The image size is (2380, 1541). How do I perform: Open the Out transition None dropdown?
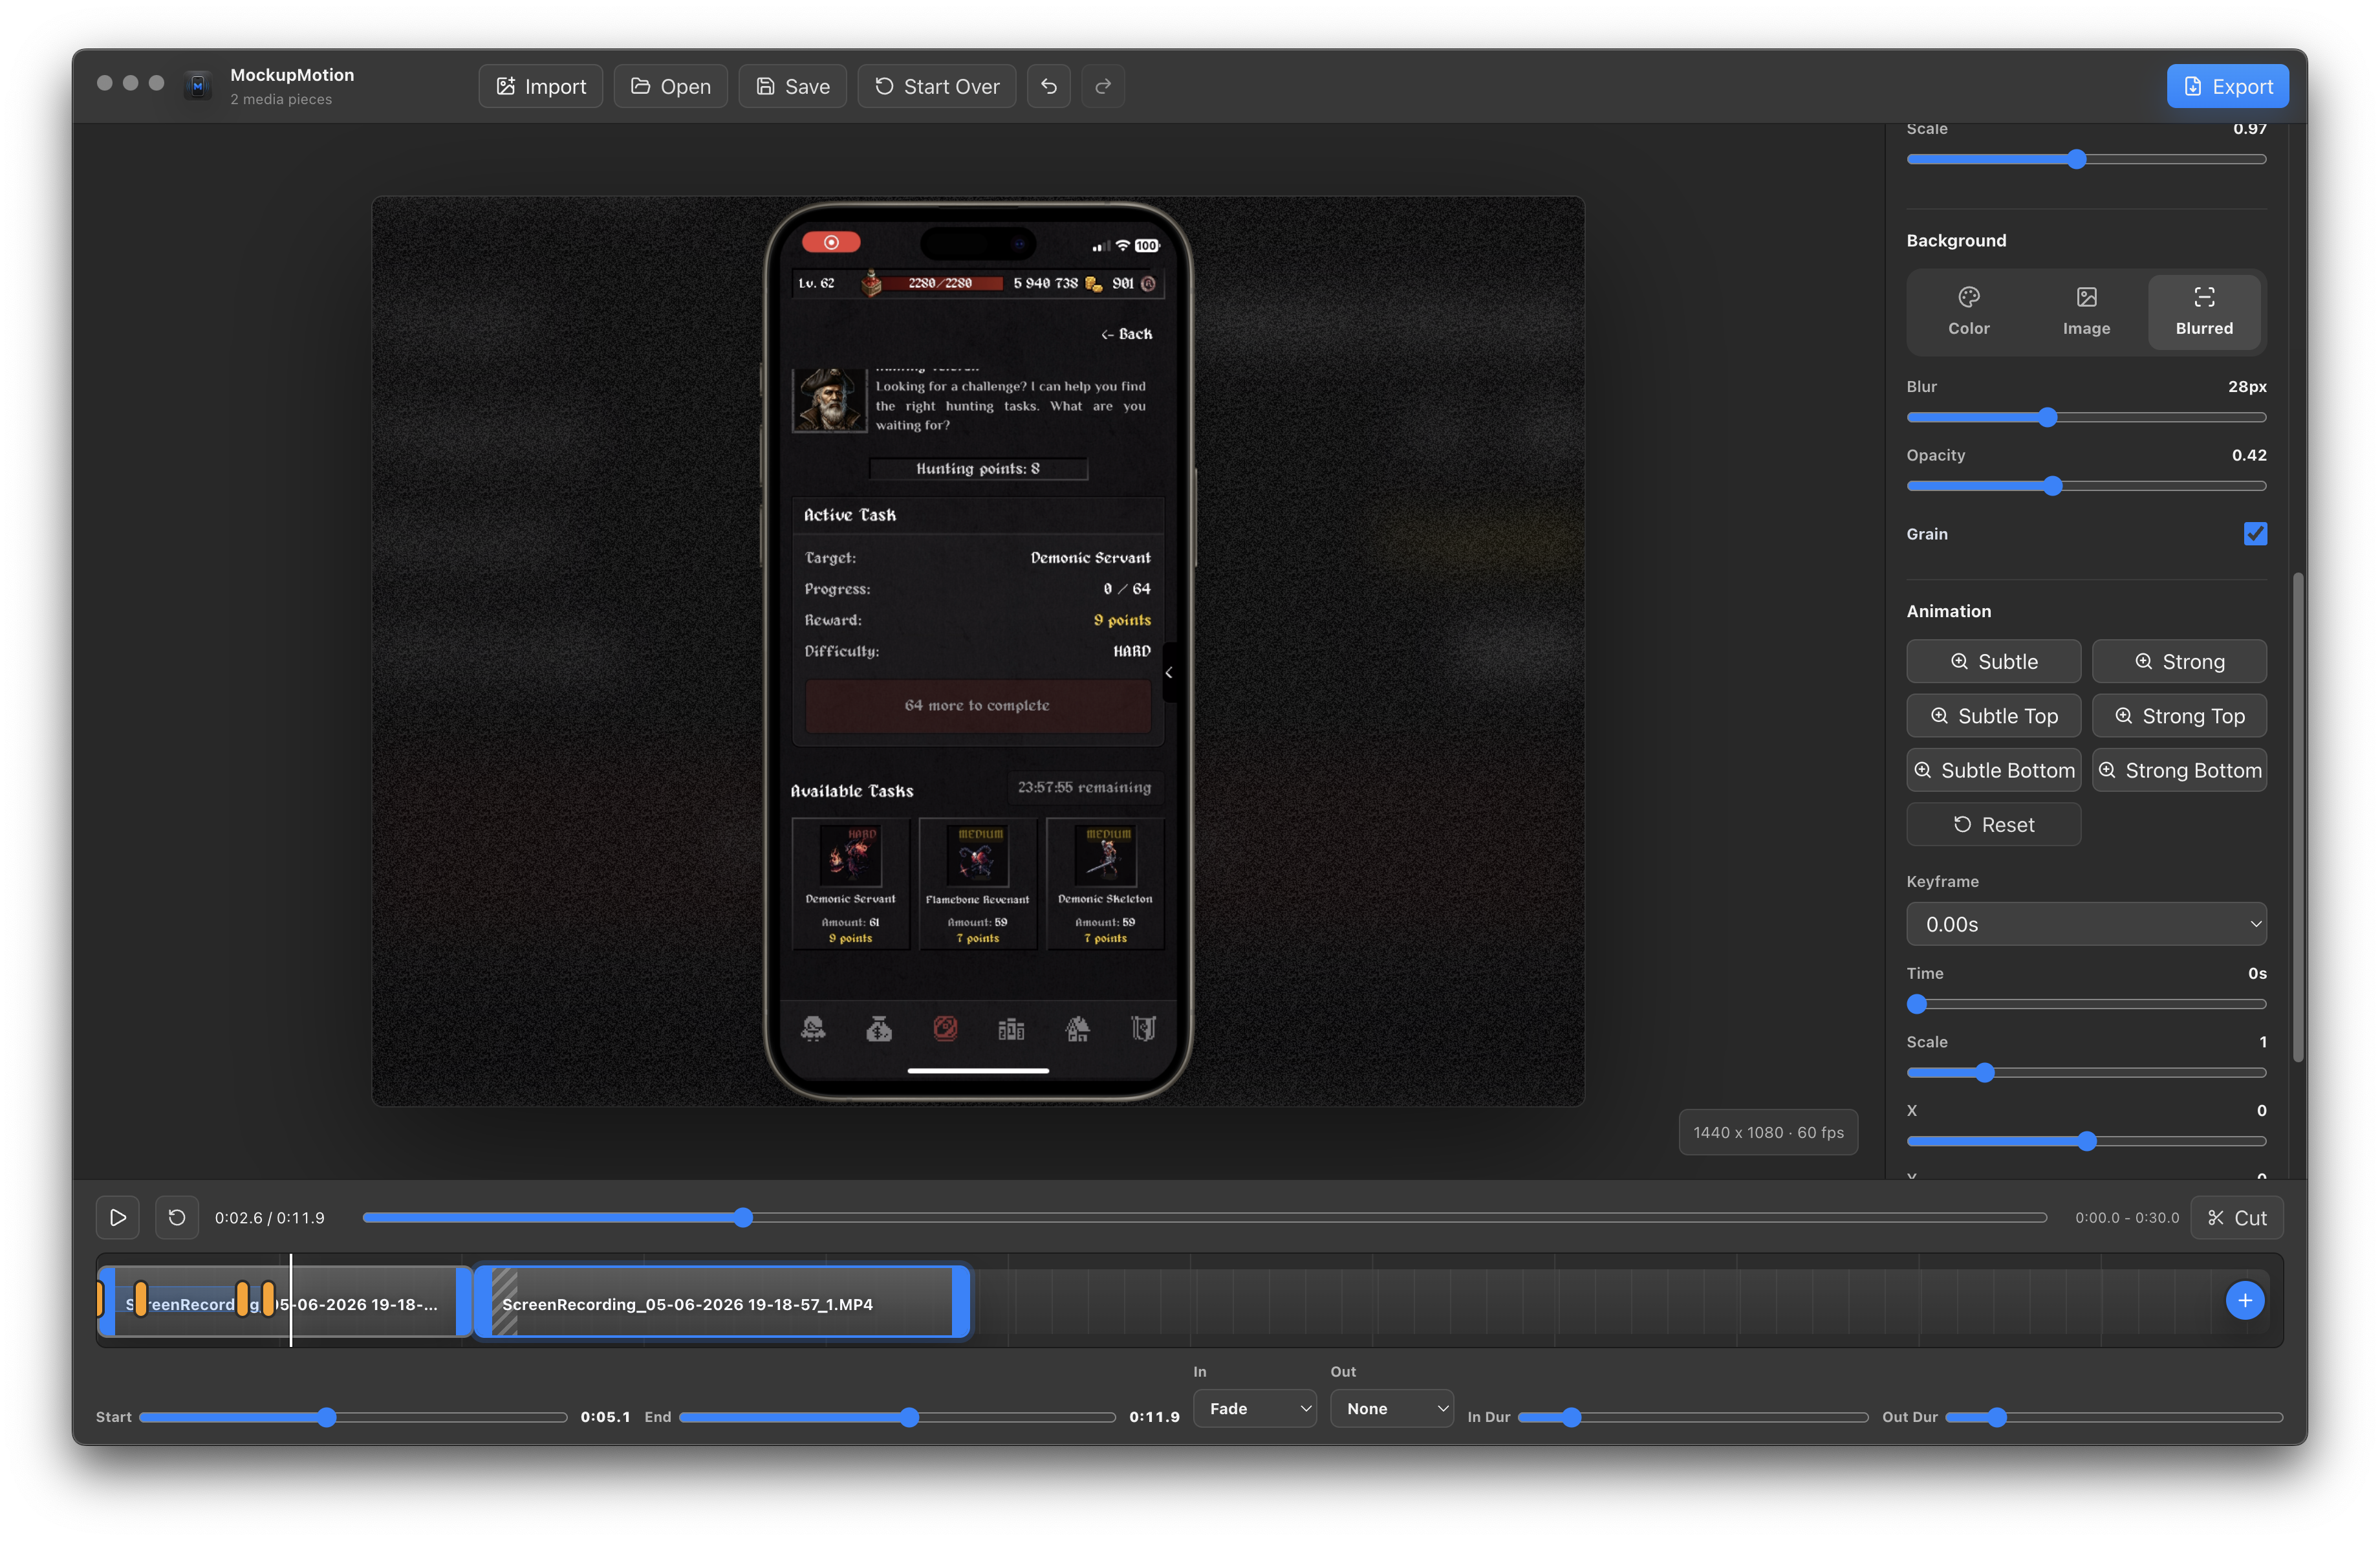[x=1392, y=1409]
